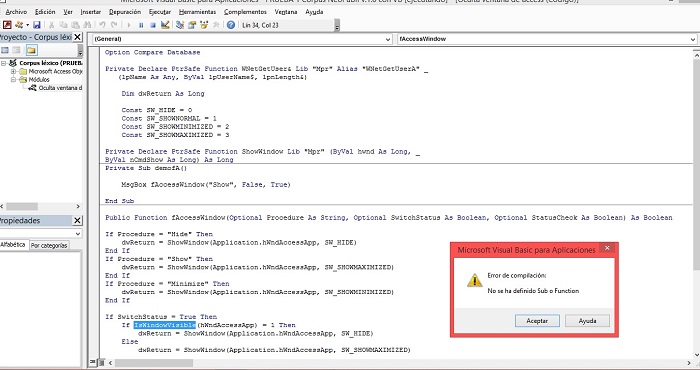Screen dimensions: 700x370
Task: Click the code window vertical scrollbar thumb
Action: pos(696,164)
